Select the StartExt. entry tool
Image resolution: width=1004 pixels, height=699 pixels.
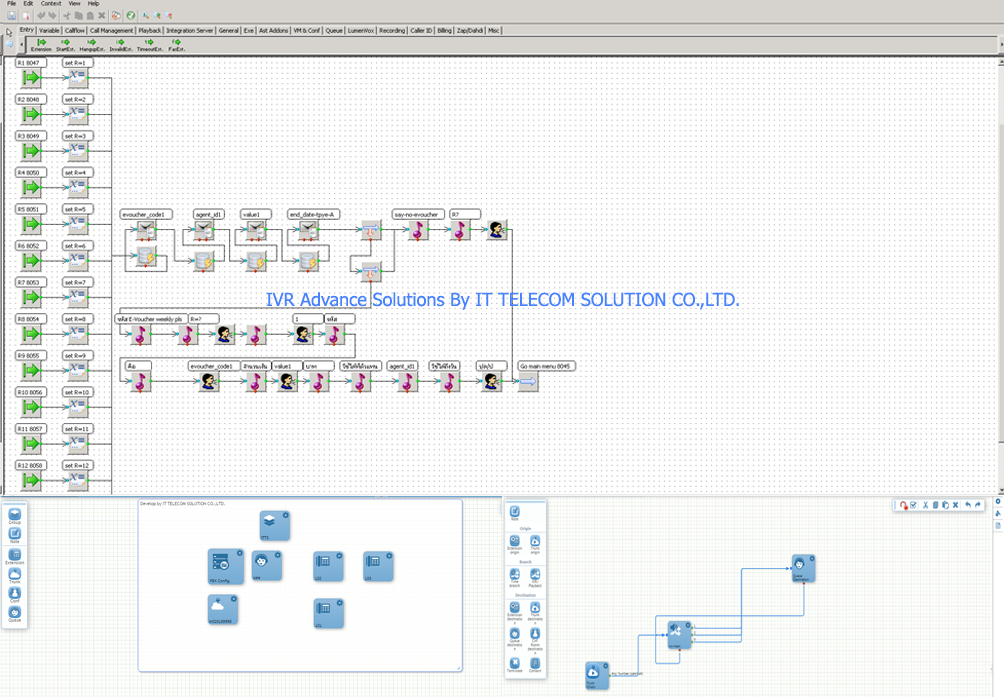click(x=65, y=45)
